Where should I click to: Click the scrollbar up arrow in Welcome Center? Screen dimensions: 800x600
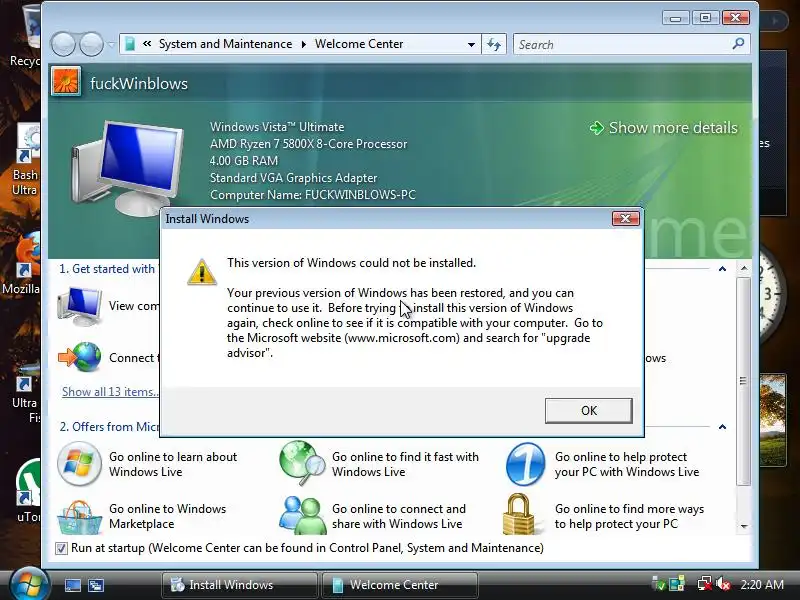coord(744,268)
